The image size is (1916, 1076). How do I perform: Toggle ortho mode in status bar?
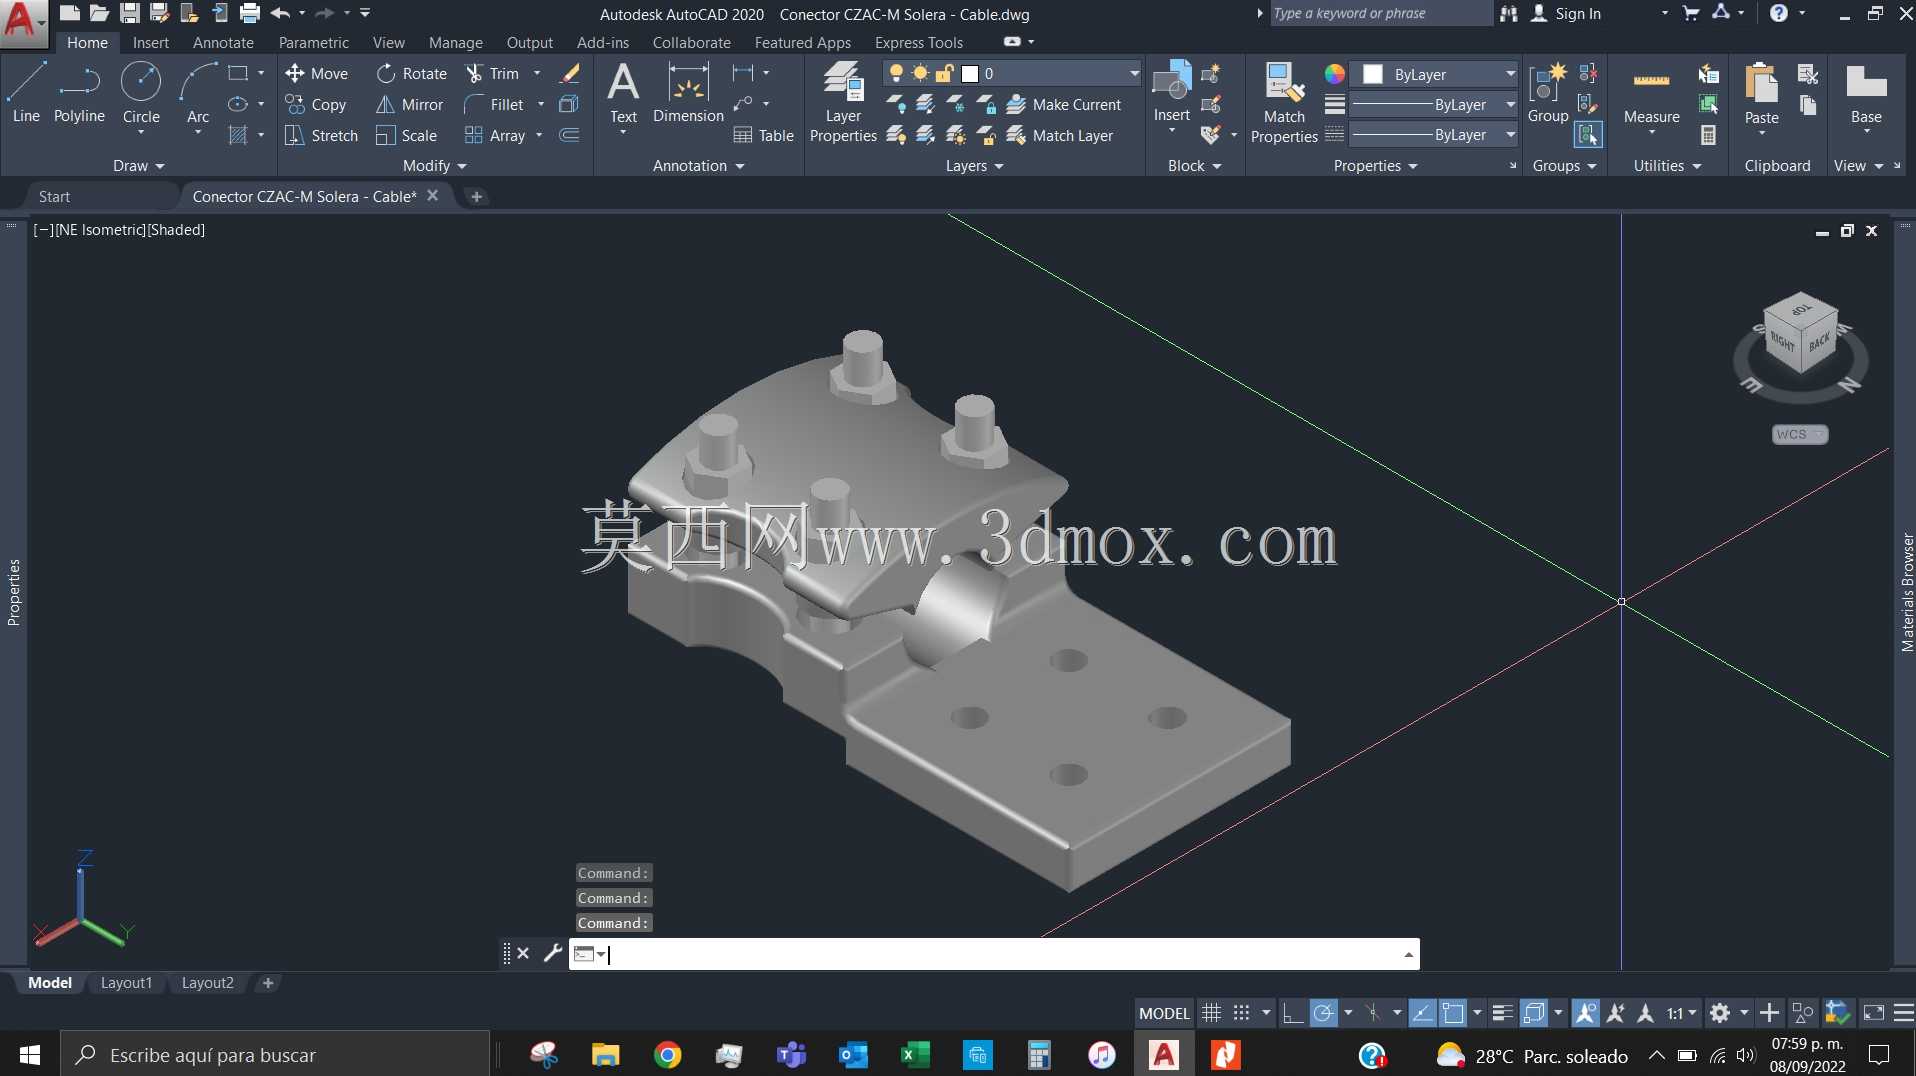click(1293, 1013)
